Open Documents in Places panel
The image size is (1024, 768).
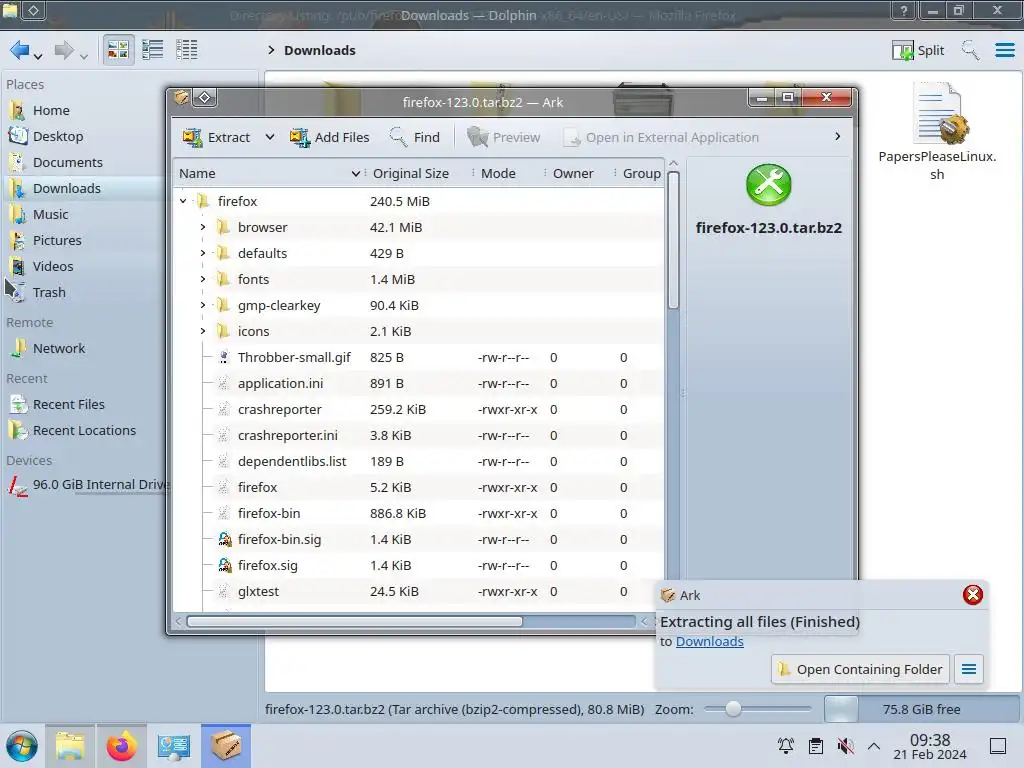[67, 163]
